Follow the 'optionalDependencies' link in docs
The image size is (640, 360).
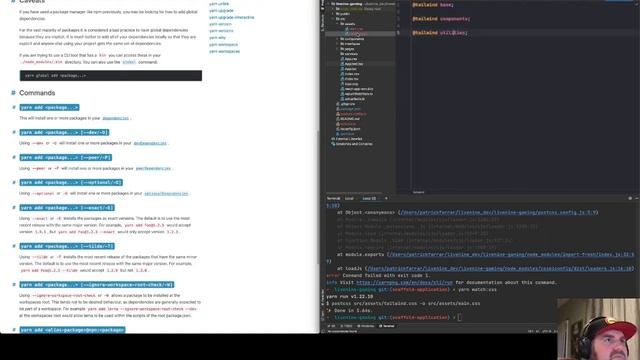pyautogui.click(x=166, y=193)
